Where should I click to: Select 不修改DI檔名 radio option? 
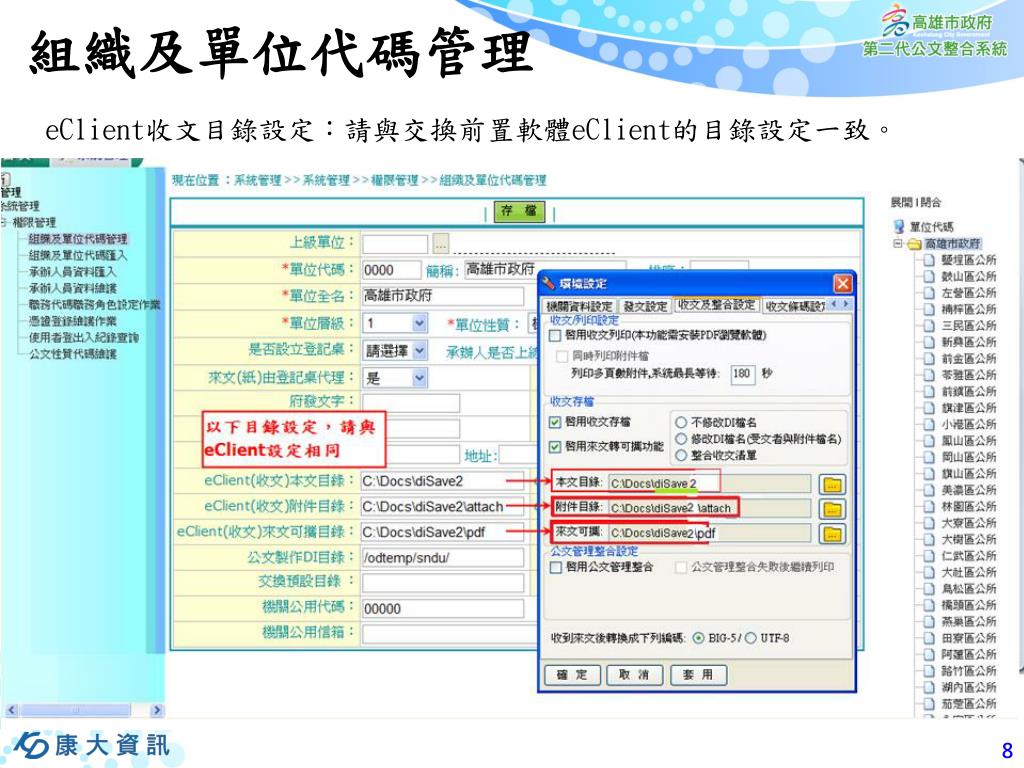[681, 423]
